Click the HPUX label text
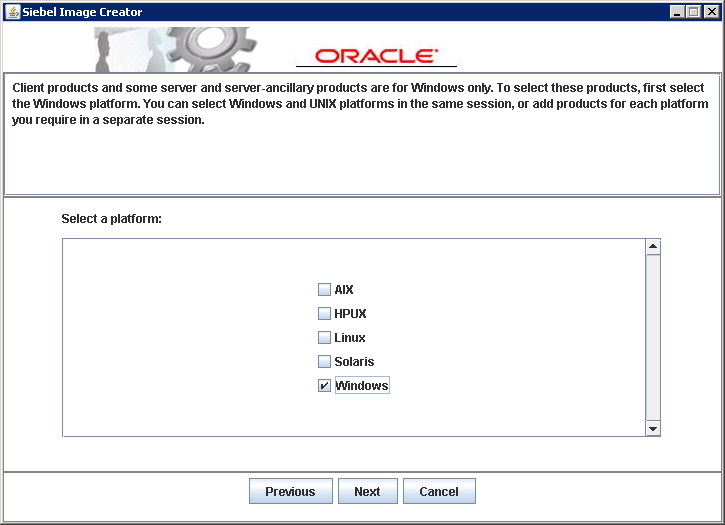Image resolution: width=725 pixels, height=525 pixels. (x=350, y=314)
